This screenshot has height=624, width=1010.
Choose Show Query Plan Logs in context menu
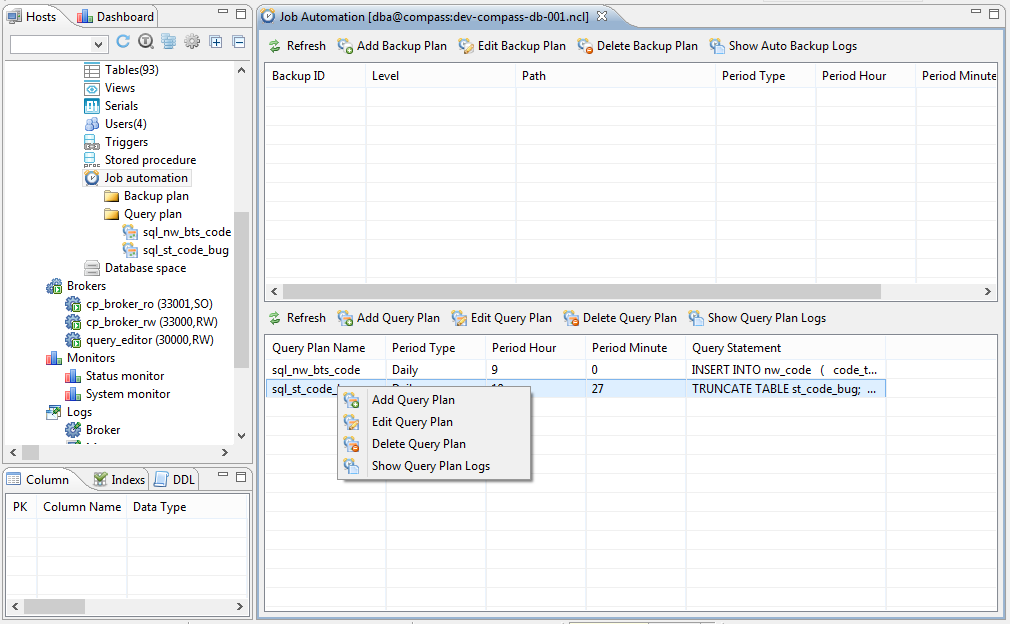(x=430, y=466)
